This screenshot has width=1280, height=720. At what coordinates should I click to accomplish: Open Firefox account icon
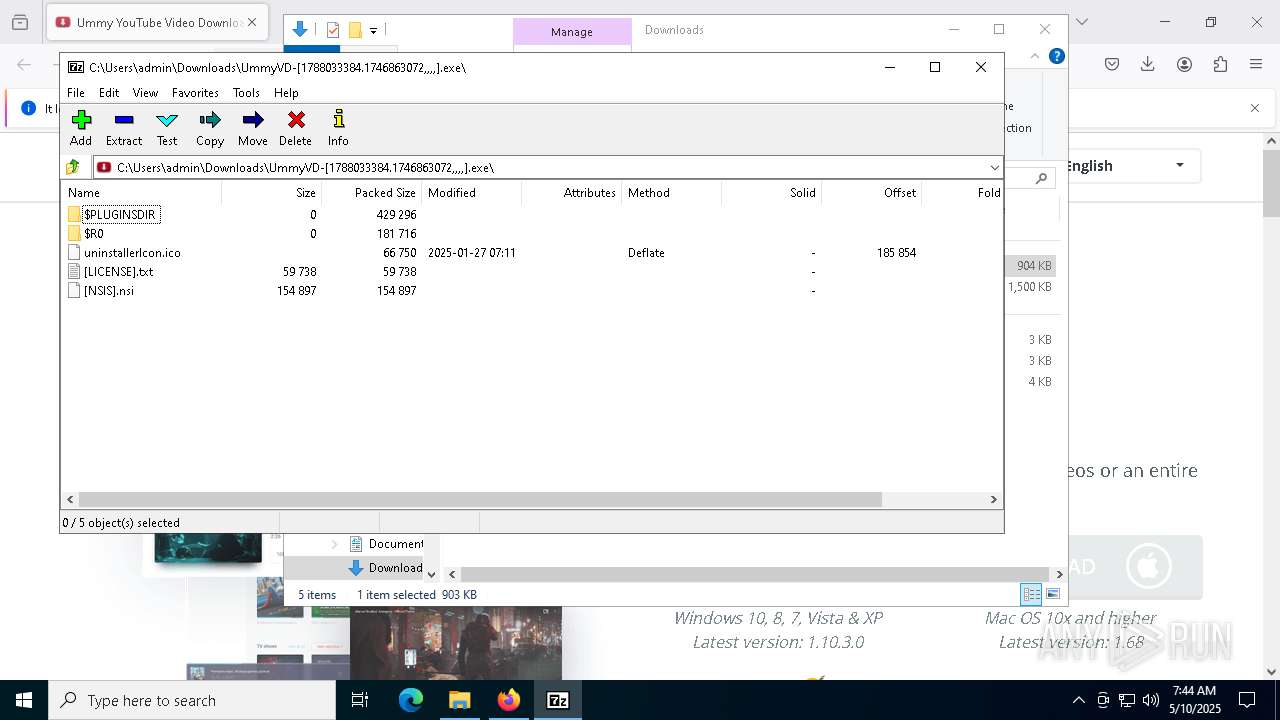click(x=1184, y=64)
